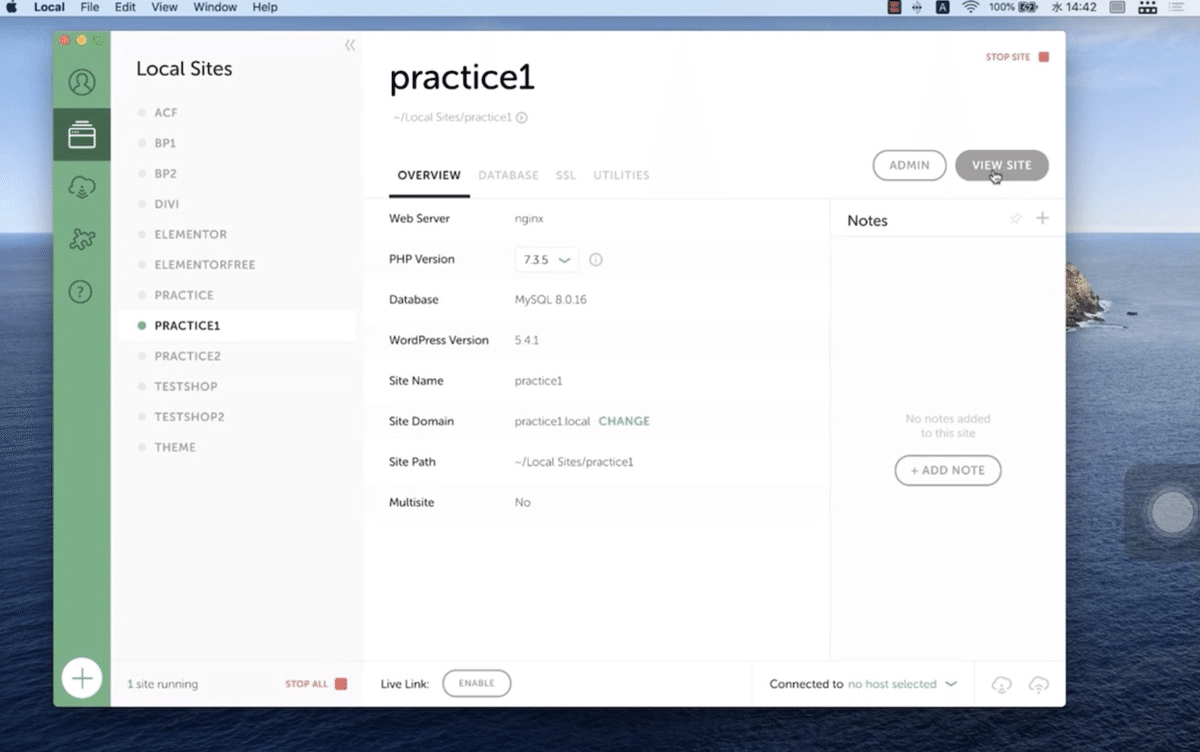1200x752 pixels.
Task: Switch to the SSL tab
Action: click(x=566, y=176)
